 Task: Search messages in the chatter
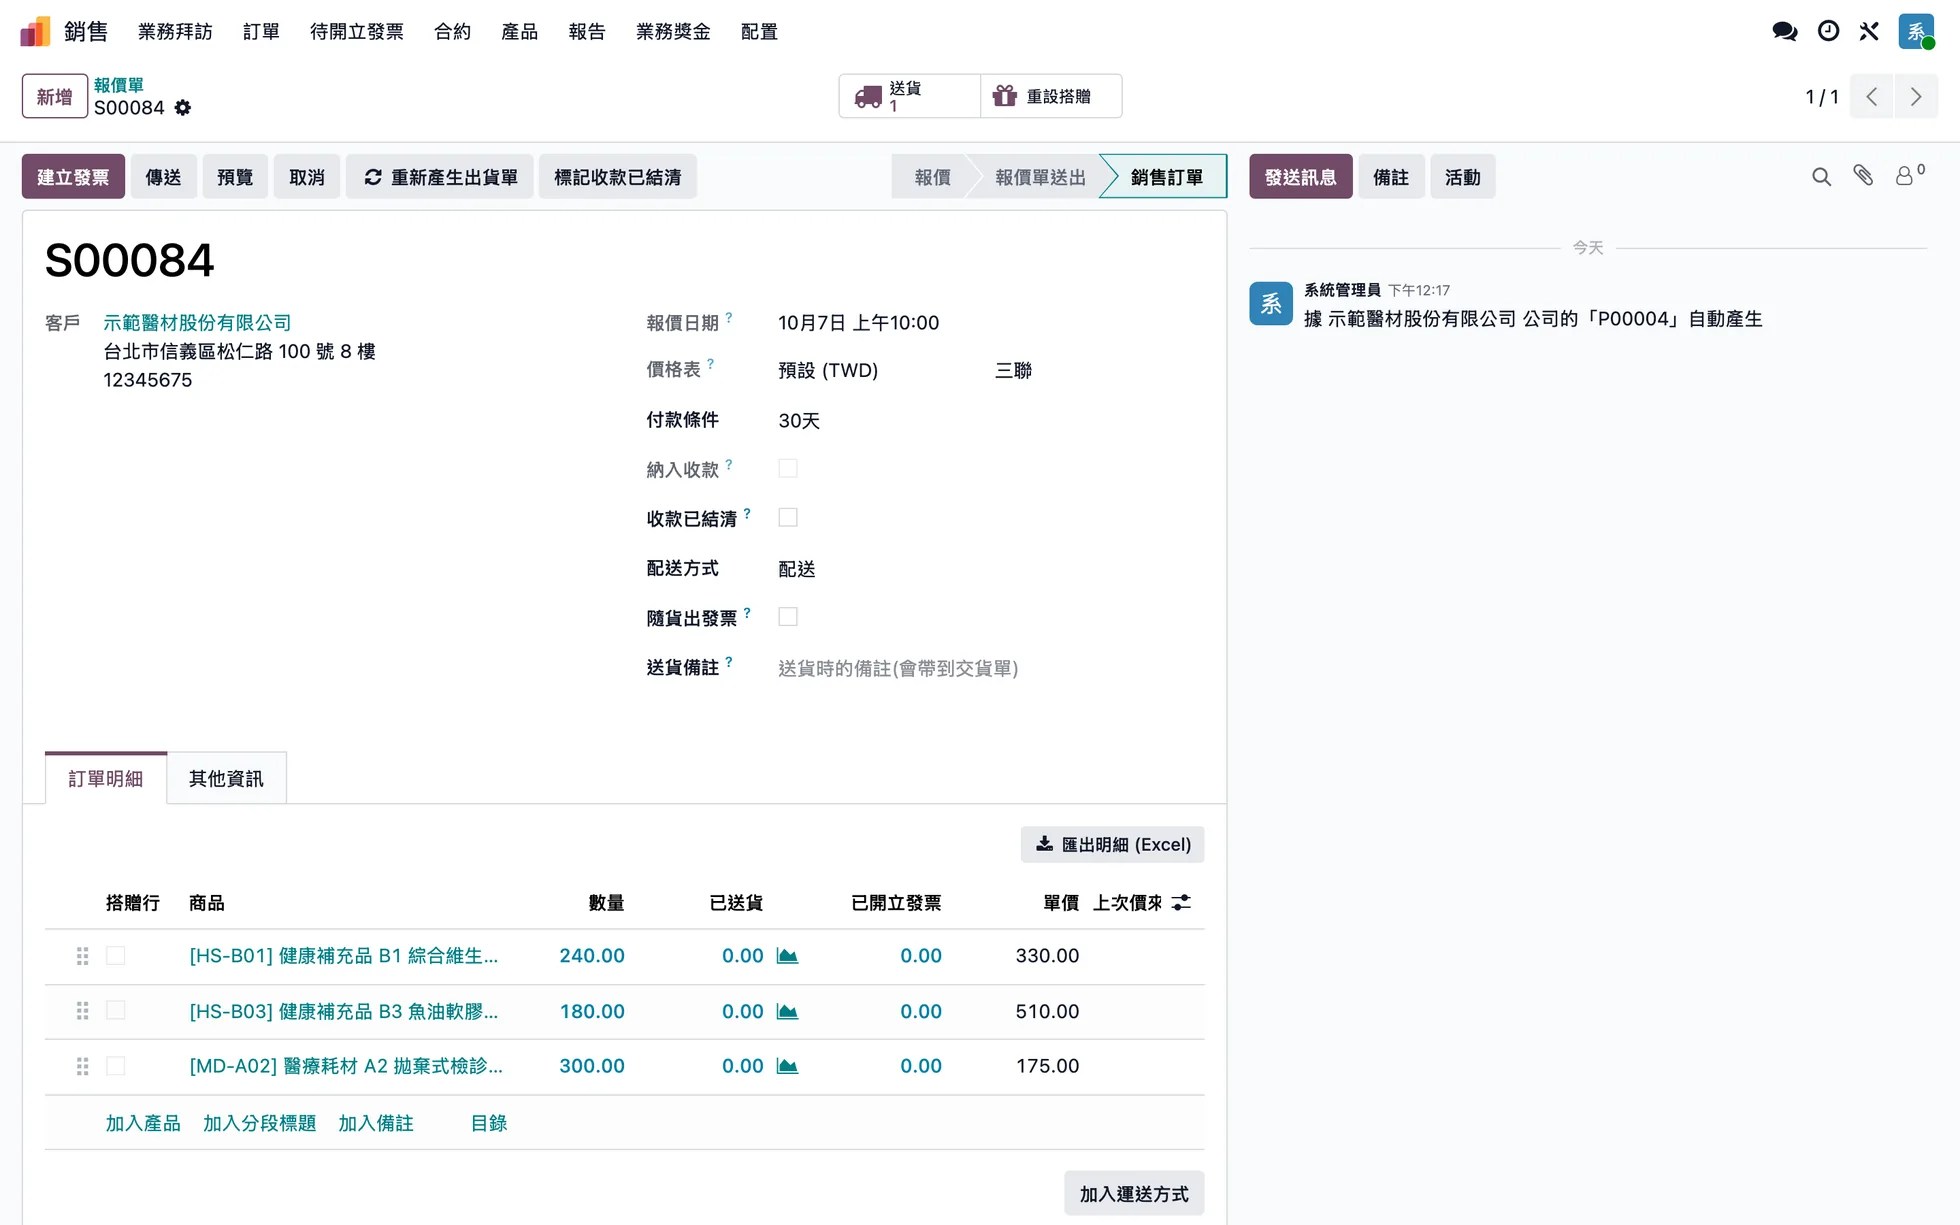pos(1821,177)
